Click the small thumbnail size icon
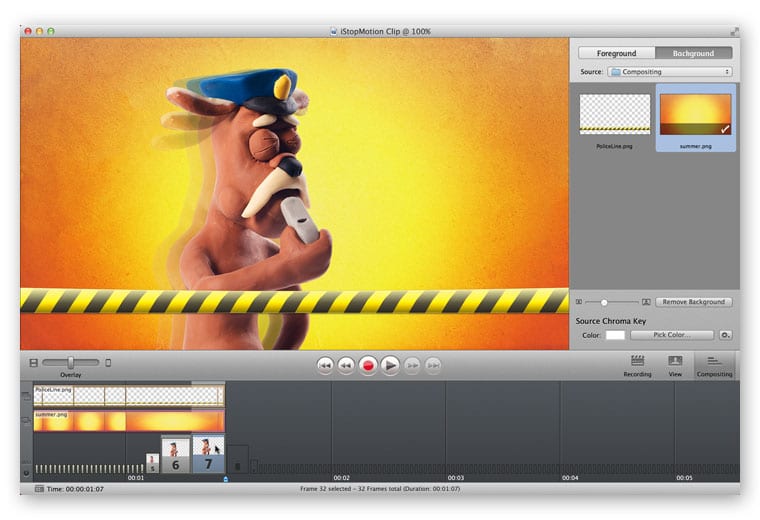The width and height of the screenshot is (760, 520). coord(579,302)
